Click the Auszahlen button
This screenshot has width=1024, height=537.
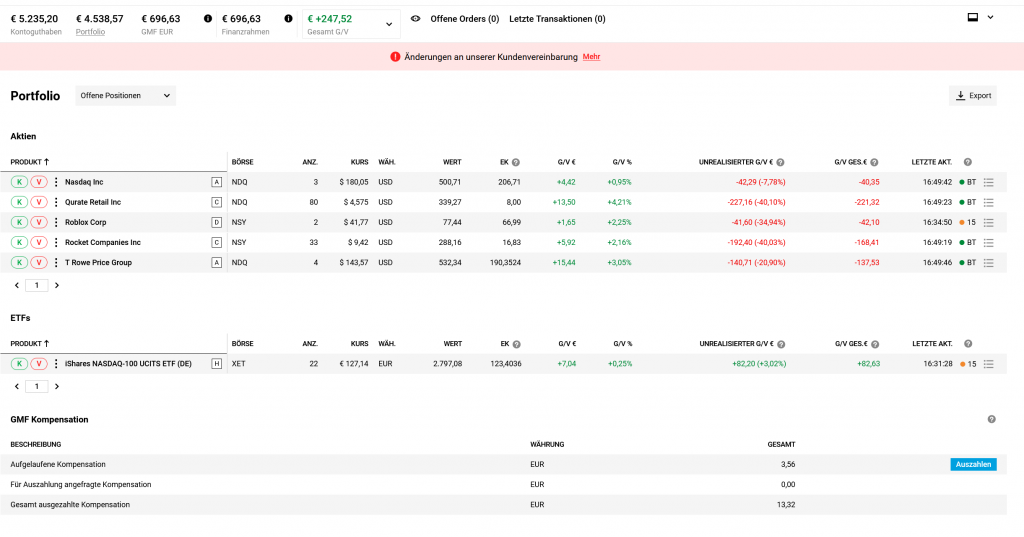click(x=972, y=464)
